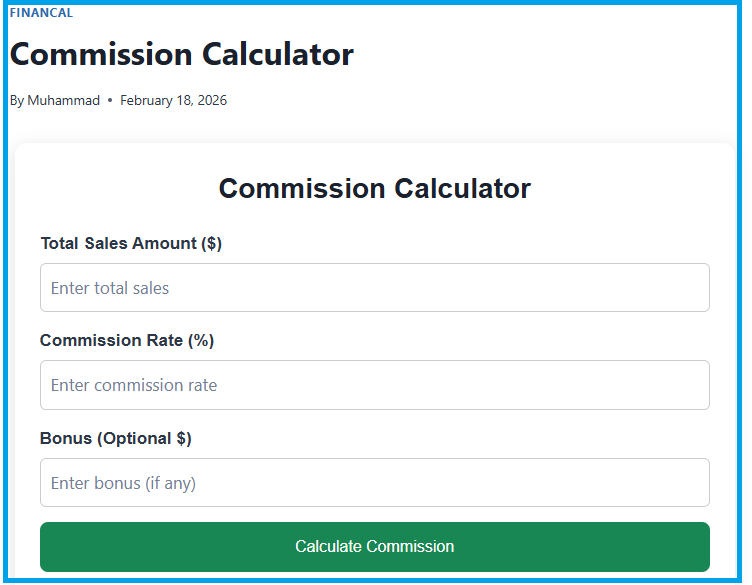Open the FINANCAL category link
The width and height of the screenshot is (752, 585).
41,13
